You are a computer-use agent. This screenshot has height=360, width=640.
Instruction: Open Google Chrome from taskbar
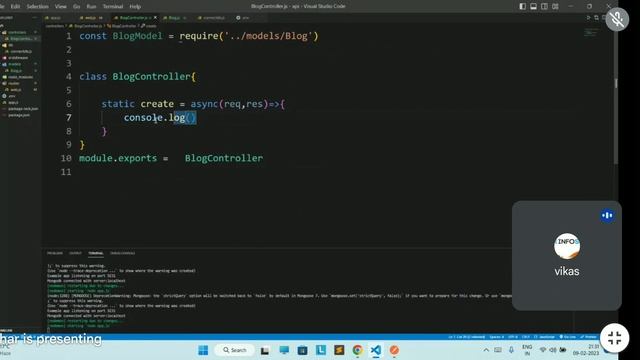coord(358,350)
